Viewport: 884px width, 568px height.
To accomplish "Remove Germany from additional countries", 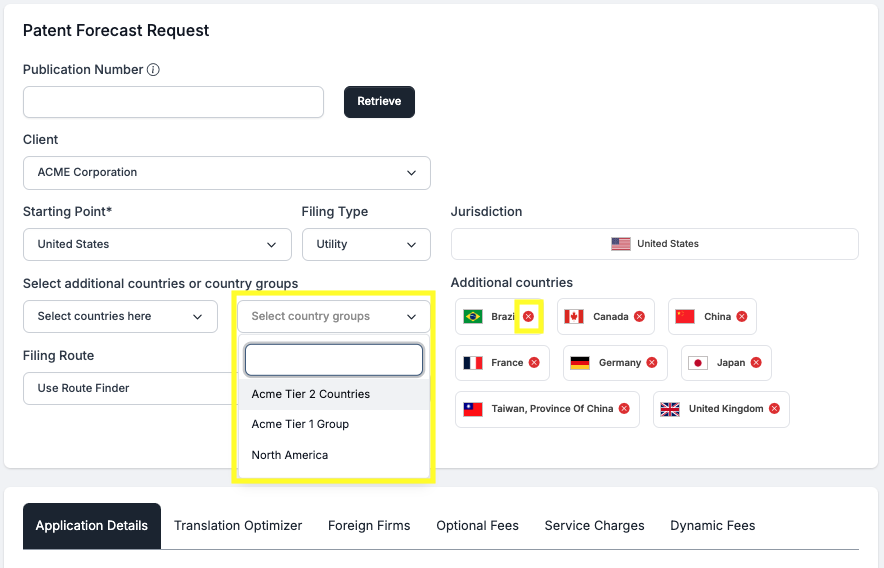I will (x=652, y=363).
